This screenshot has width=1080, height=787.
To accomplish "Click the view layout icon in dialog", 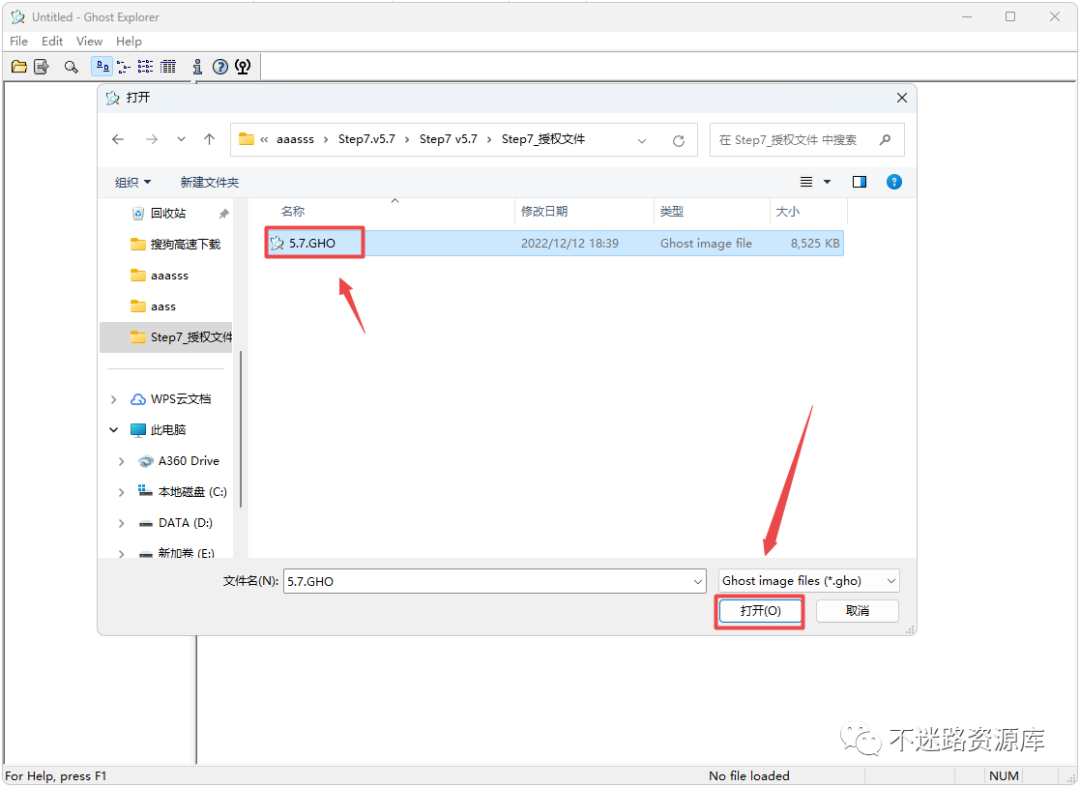I will pos(806,182).
